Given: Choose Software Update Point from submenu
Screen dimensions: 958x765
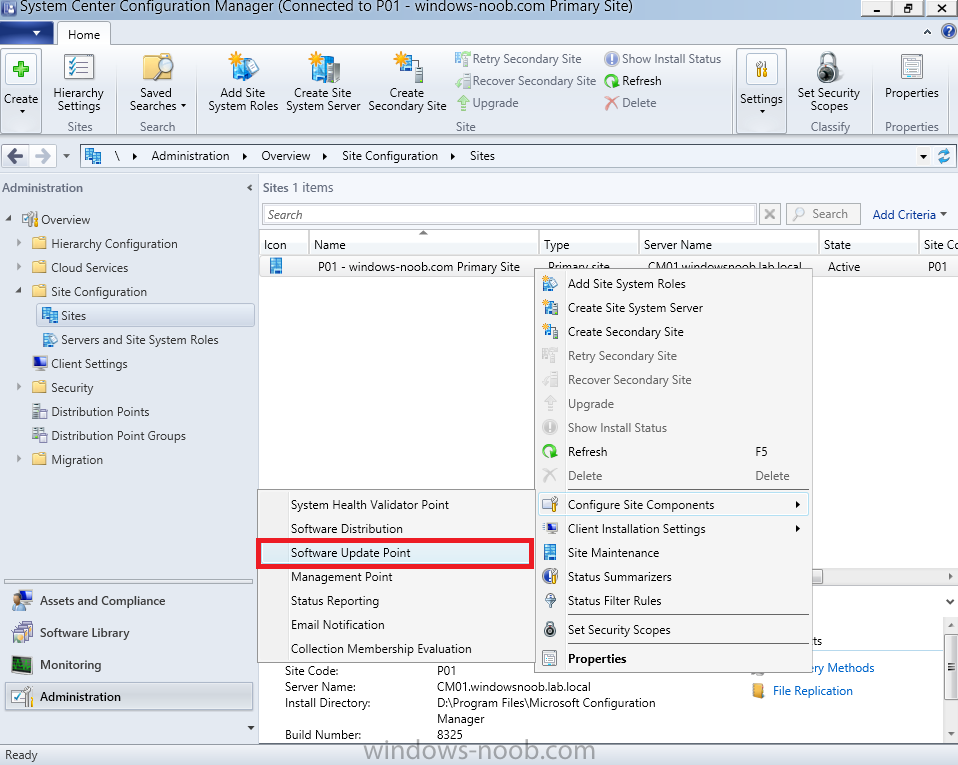Looking at the screenshot, I should (x=395, y=553).
